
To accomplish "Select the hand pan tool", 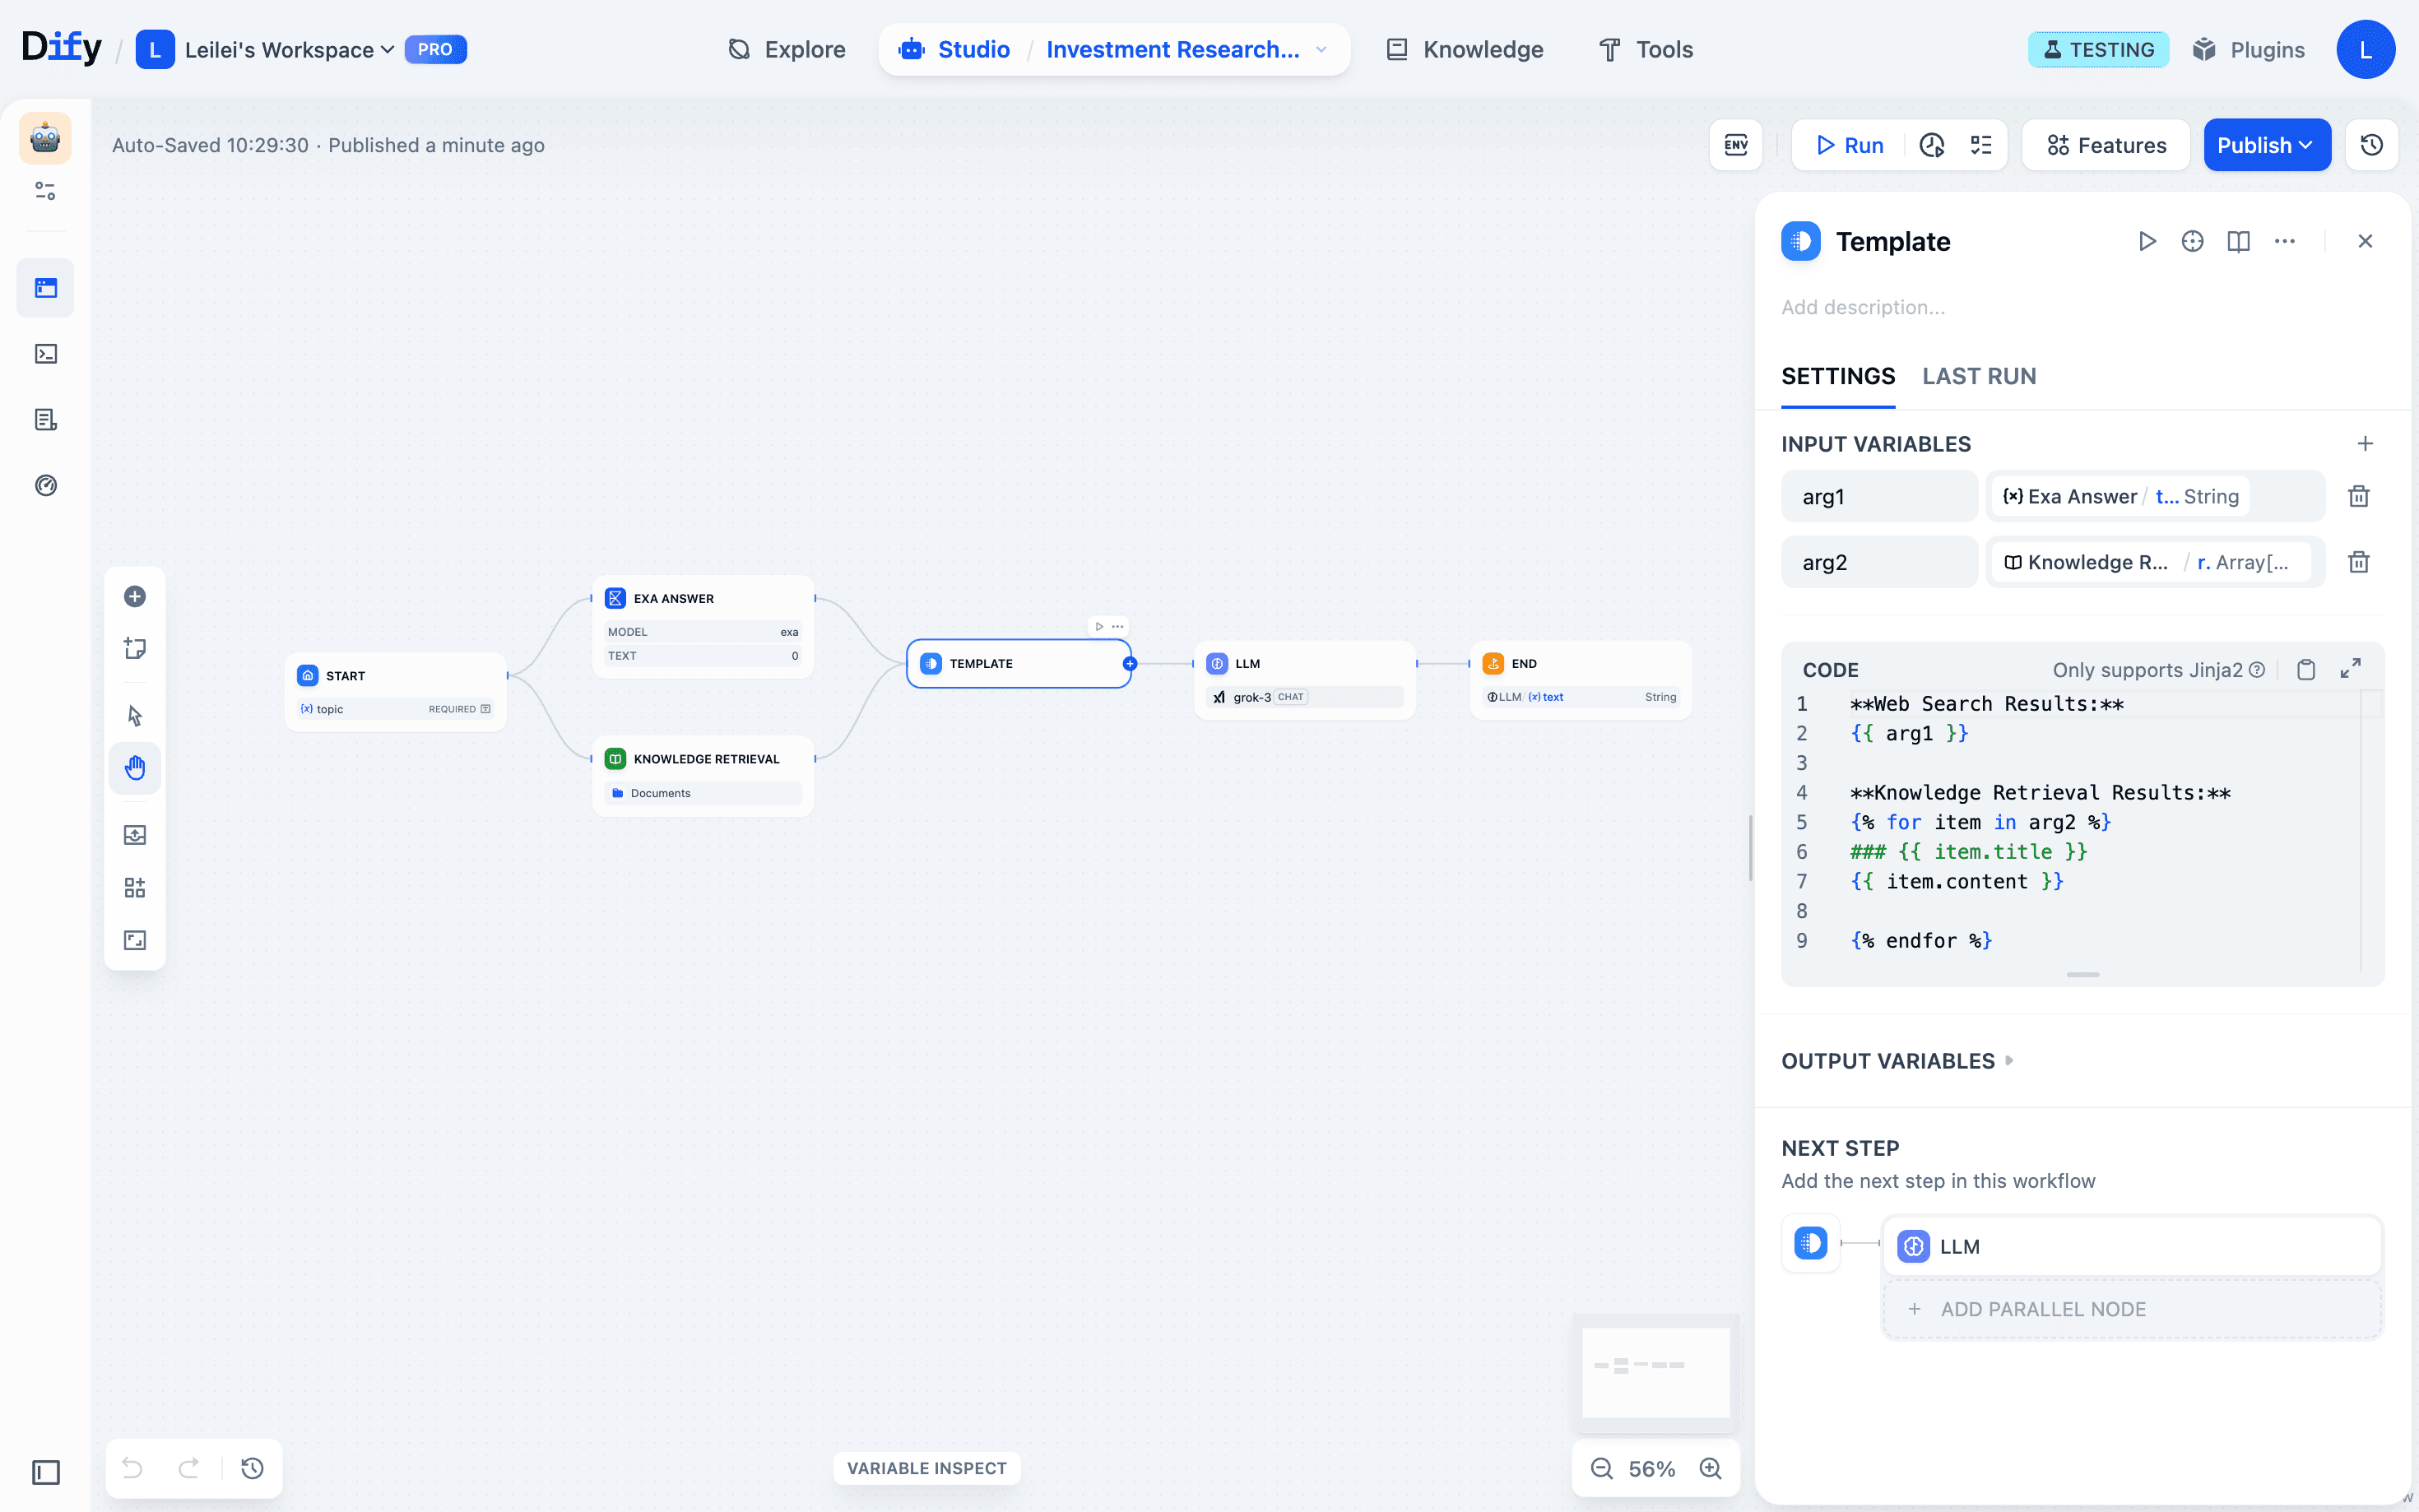I will click(135, 768).
